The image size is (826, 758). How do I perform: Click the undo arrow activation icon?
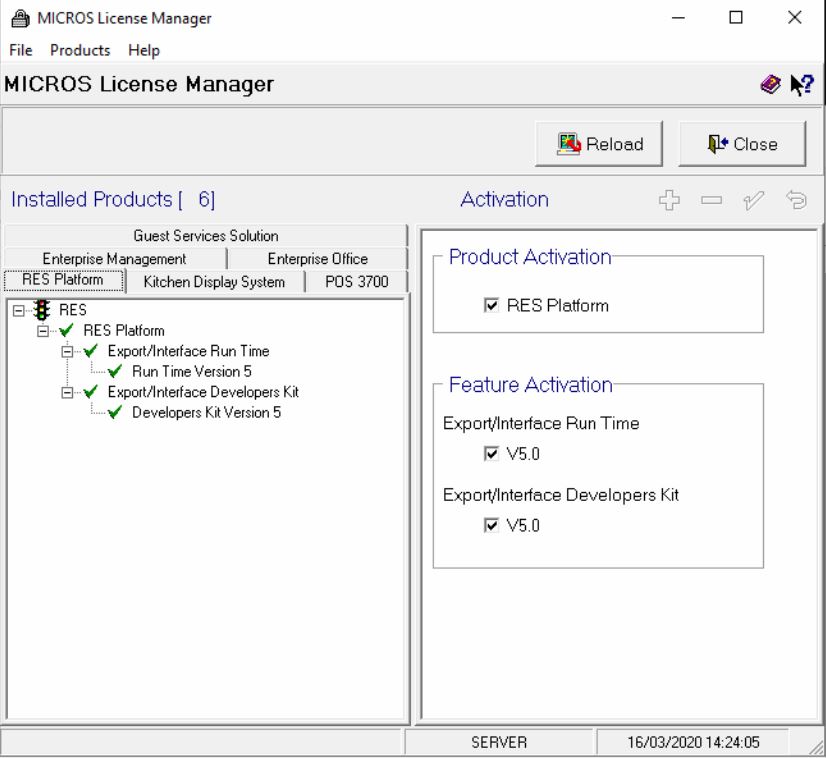[796, 200]
